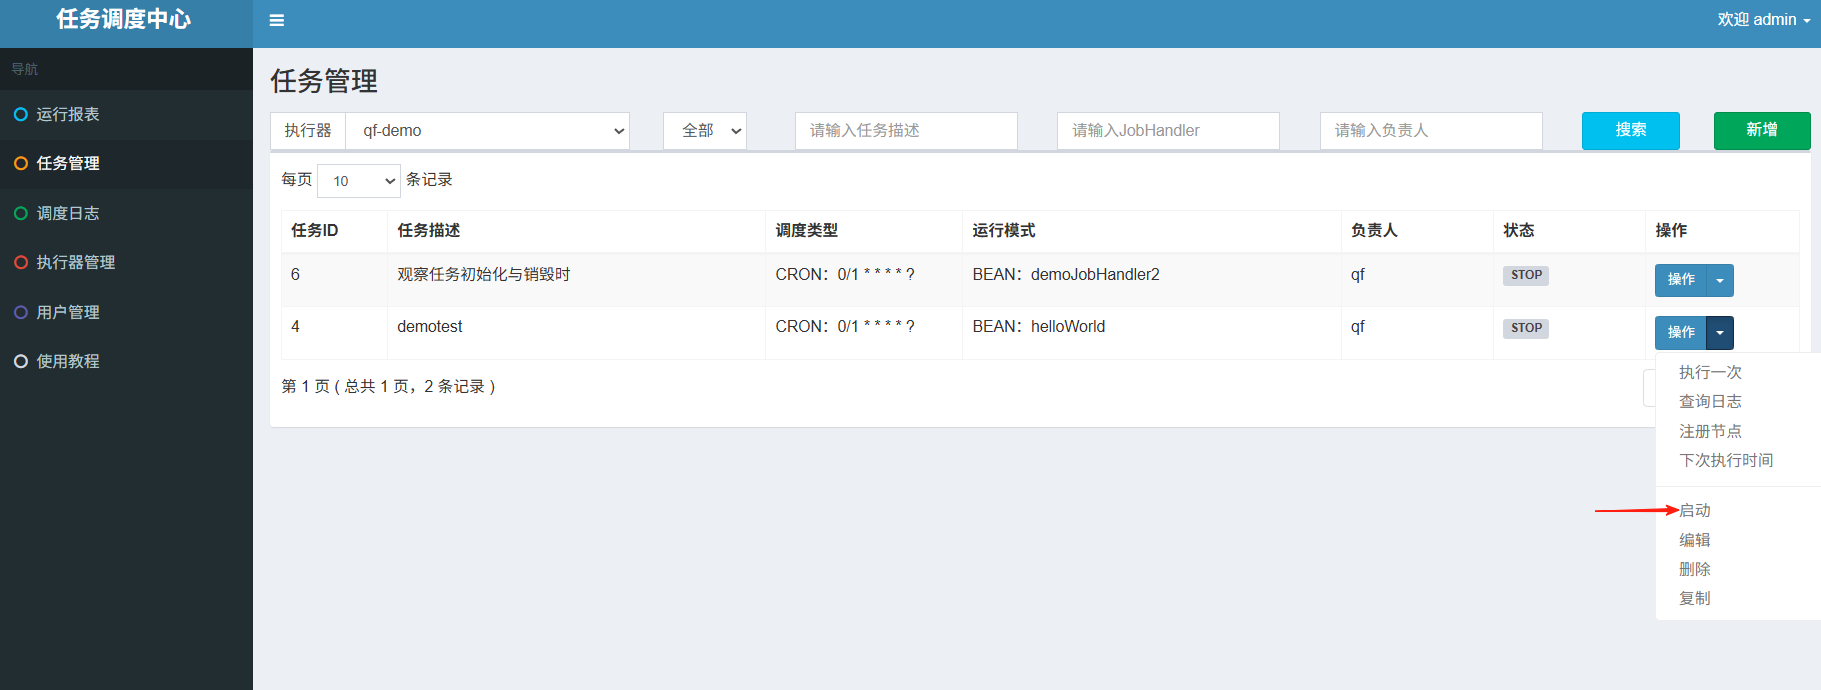The width and height of the screenshot is (1821, 690).
Task: Open the 执行器 qf-demo dropdown
Action: point(487,131)
